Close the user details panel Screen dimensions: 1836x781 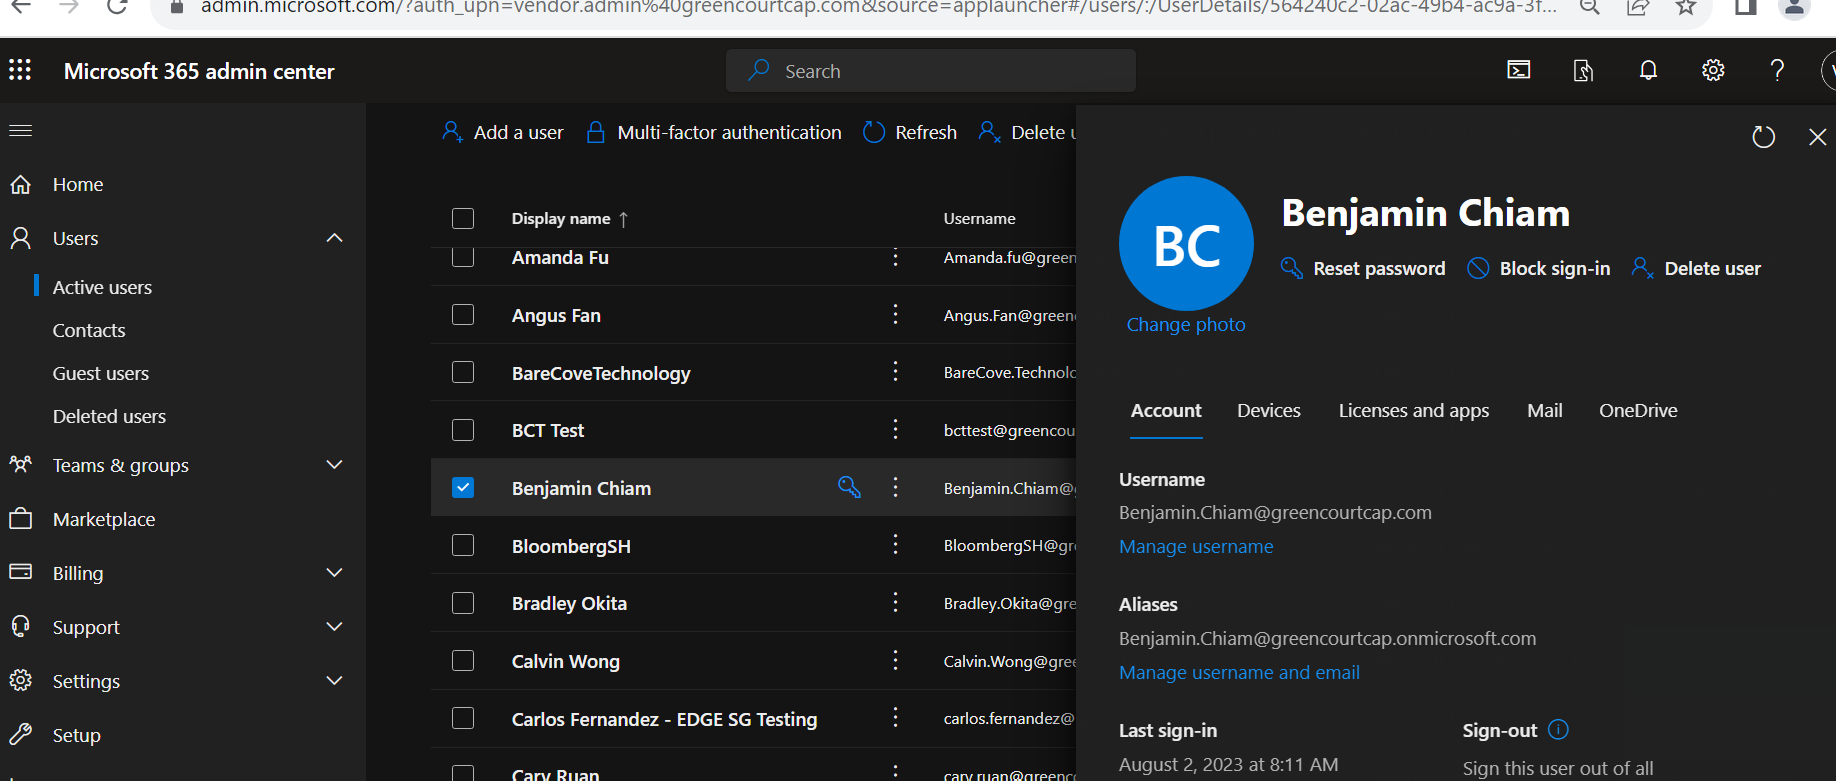click(1818, 137)
